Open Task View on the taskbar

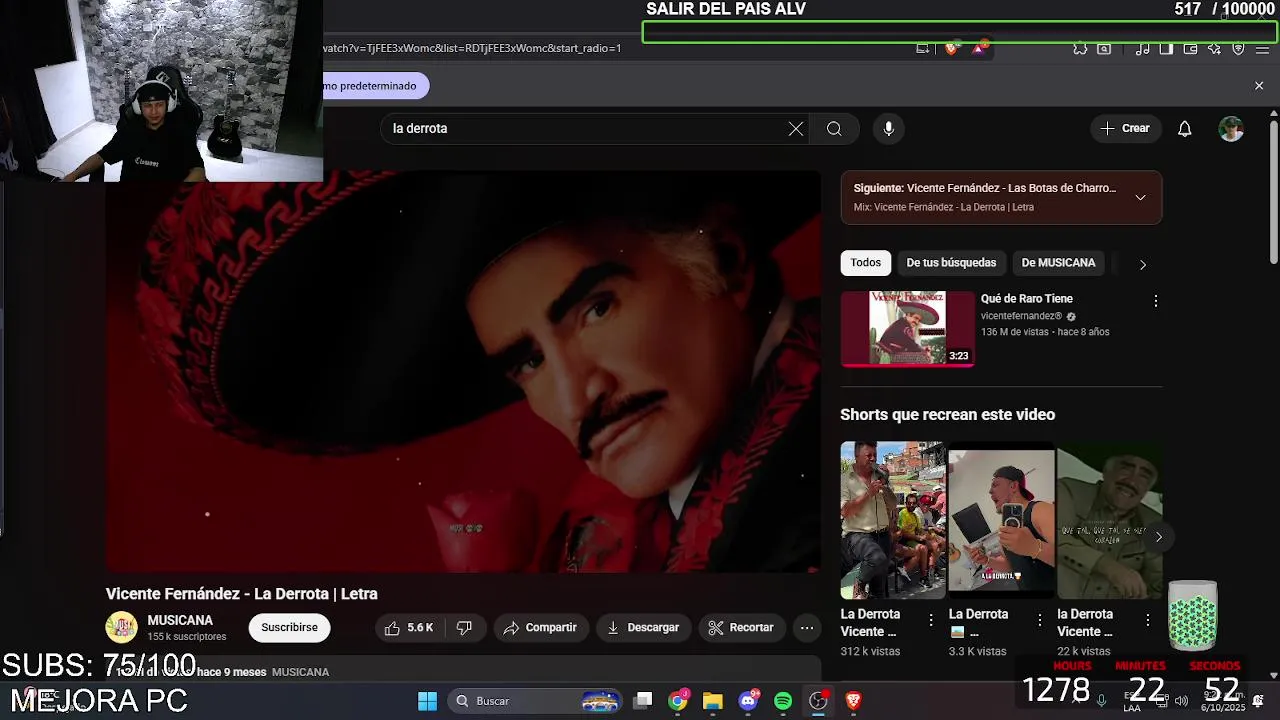pyautogui.click(x=643, y=701)
